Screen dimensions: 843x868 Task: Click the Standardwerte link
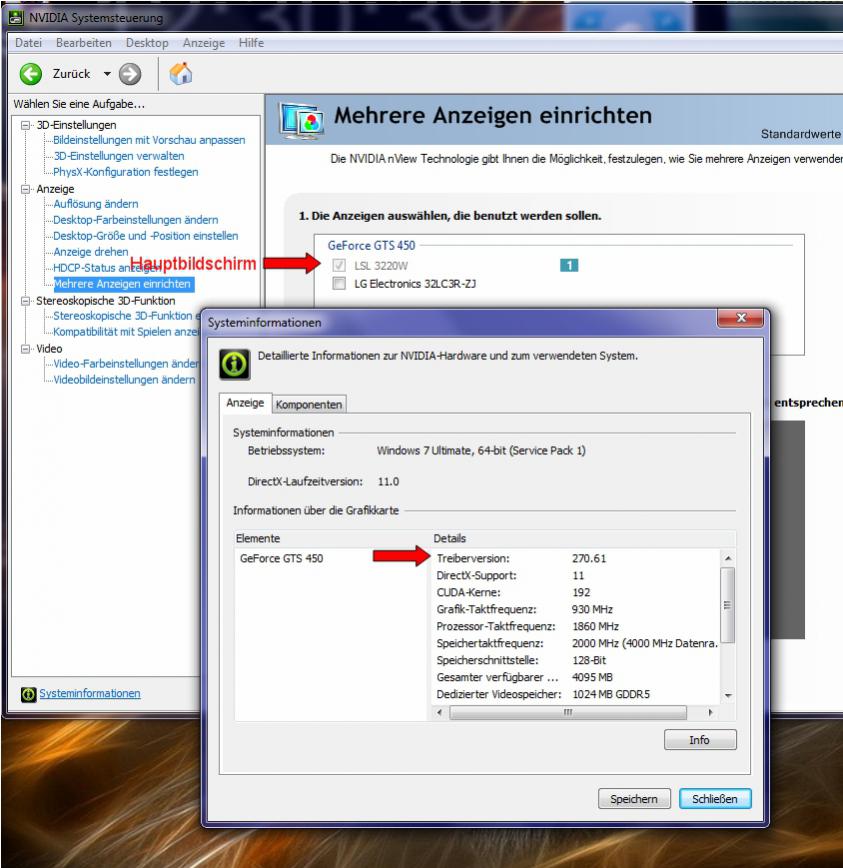tap(800, 134)
